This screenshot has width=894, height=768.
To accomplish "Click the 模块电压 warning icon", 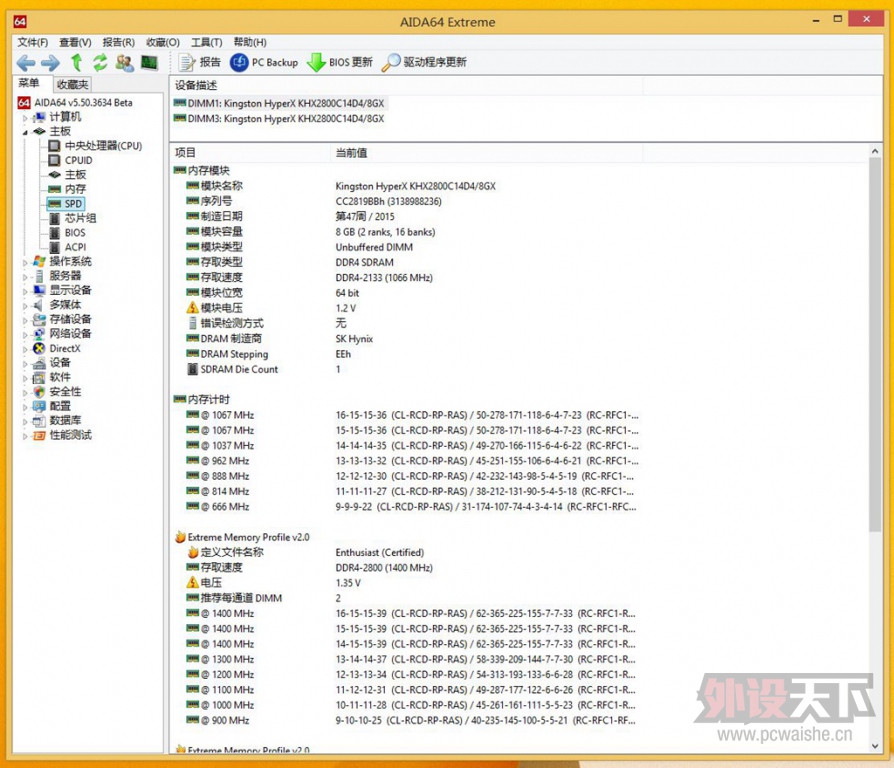I will click(193, 307).
